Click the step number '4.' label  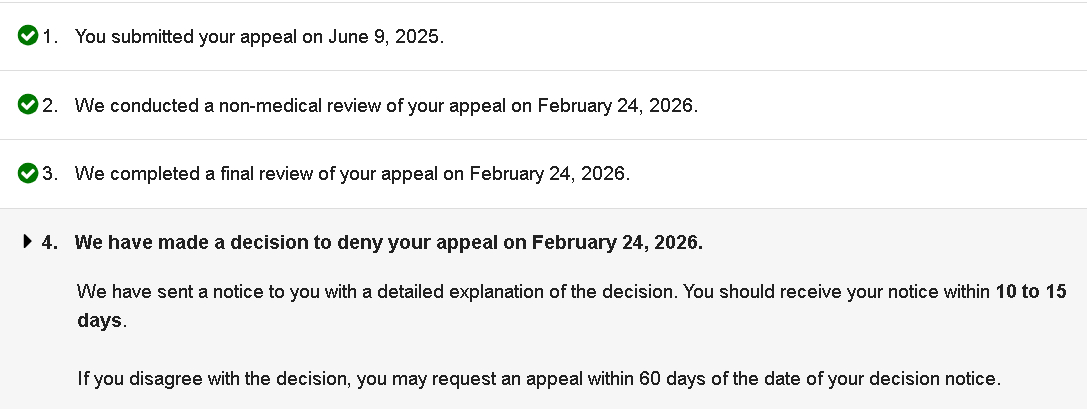50,242
